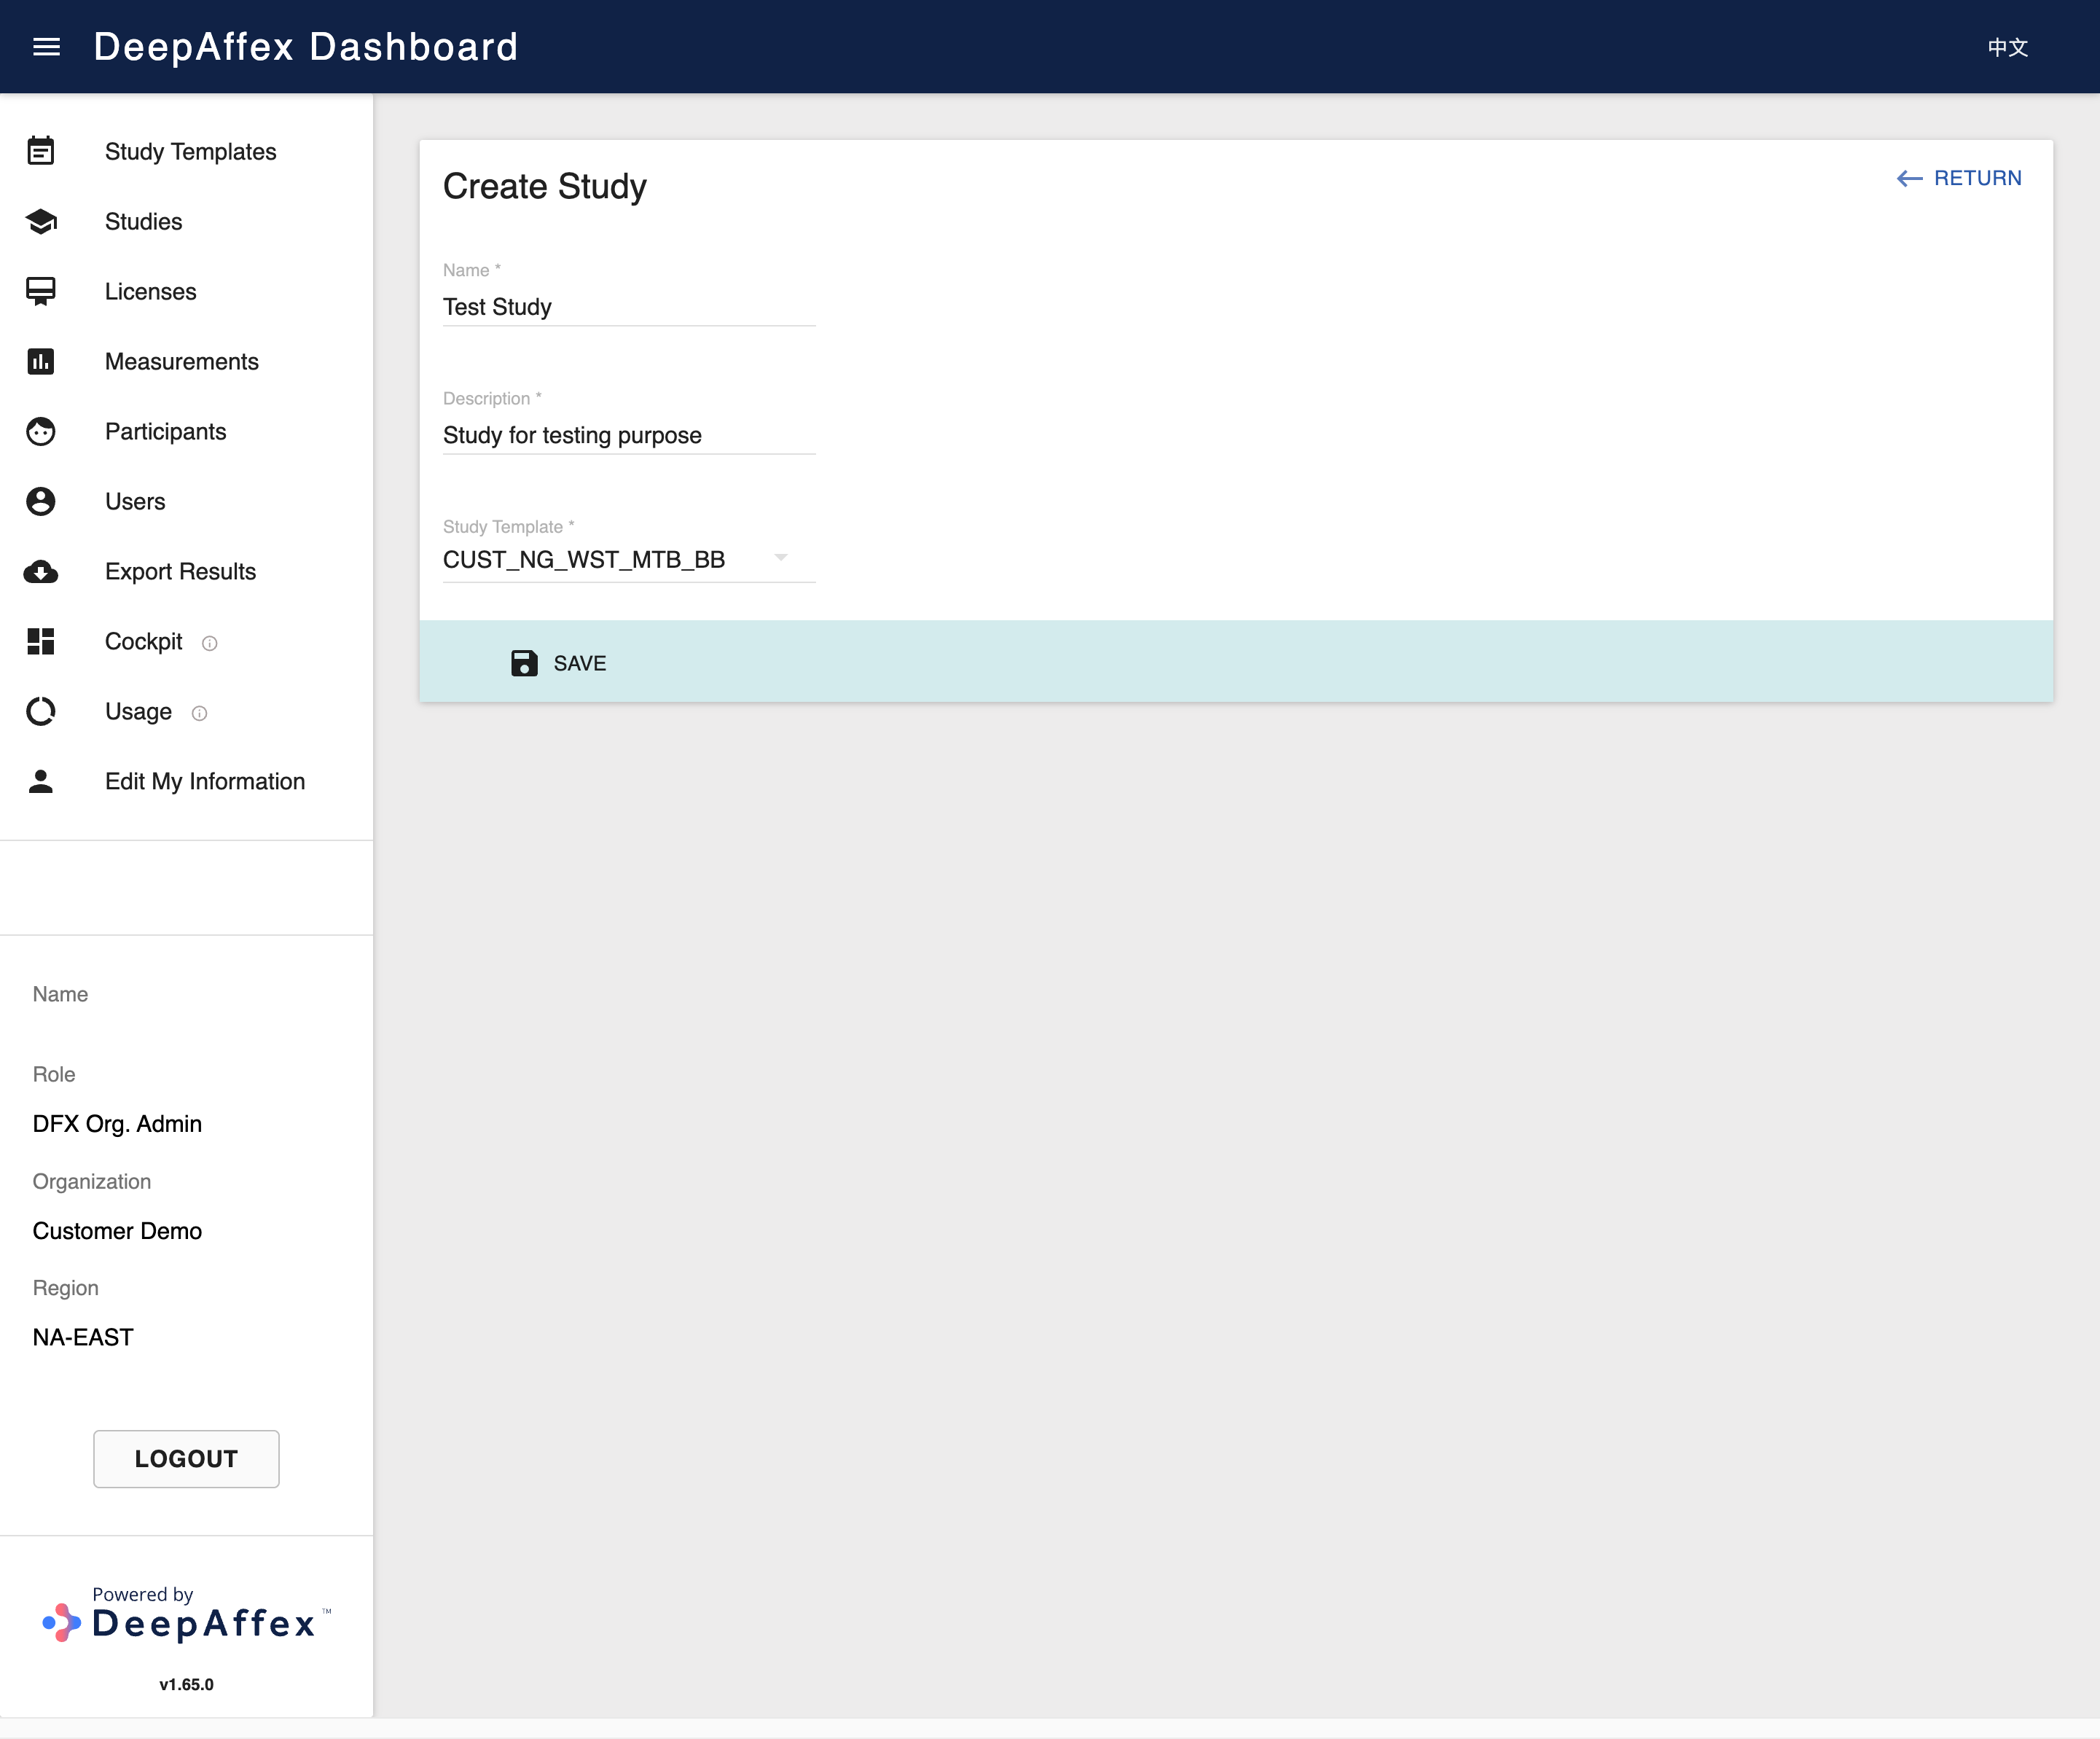This screenshot has height=1739, width=2100.
Task: Switch language to 中文
Action: [x=2008, y=47]
